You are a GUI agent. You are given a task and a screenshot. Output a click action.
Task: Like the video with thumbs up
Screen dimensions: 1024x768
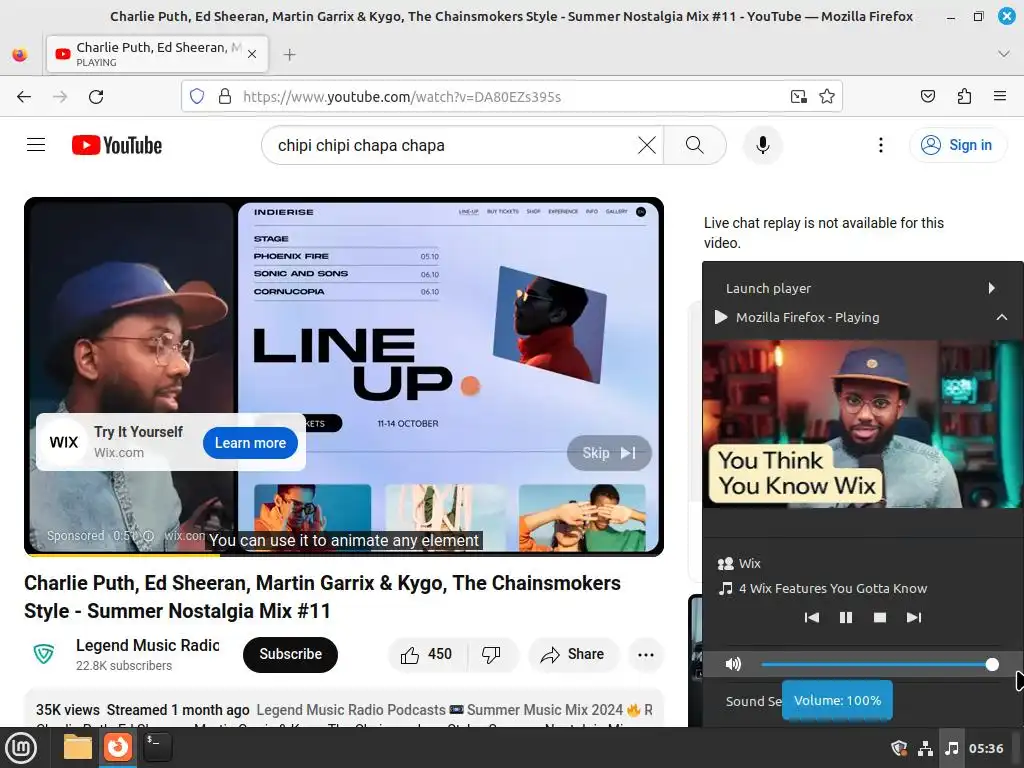(x=426, y=654)
